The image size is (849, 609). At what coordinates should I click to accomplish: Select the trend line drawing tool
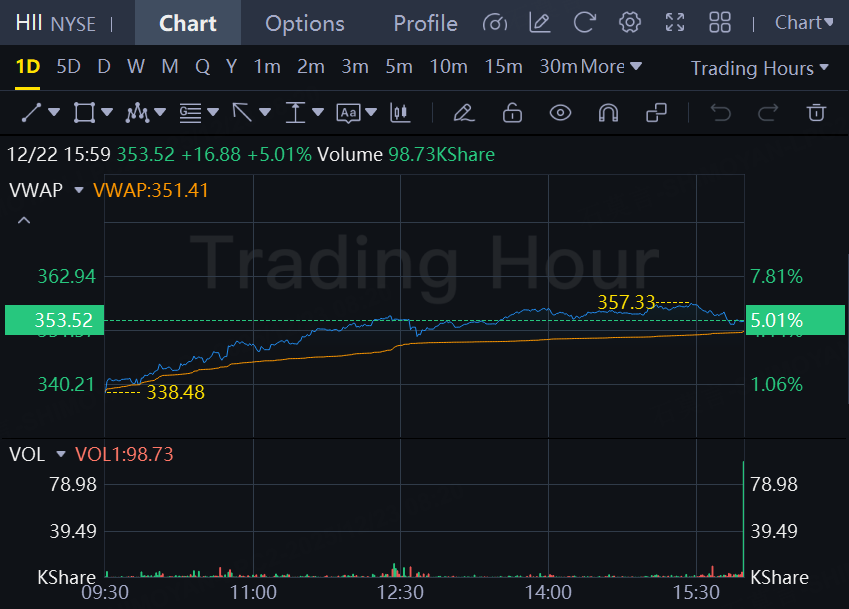[x=31, y=113]
